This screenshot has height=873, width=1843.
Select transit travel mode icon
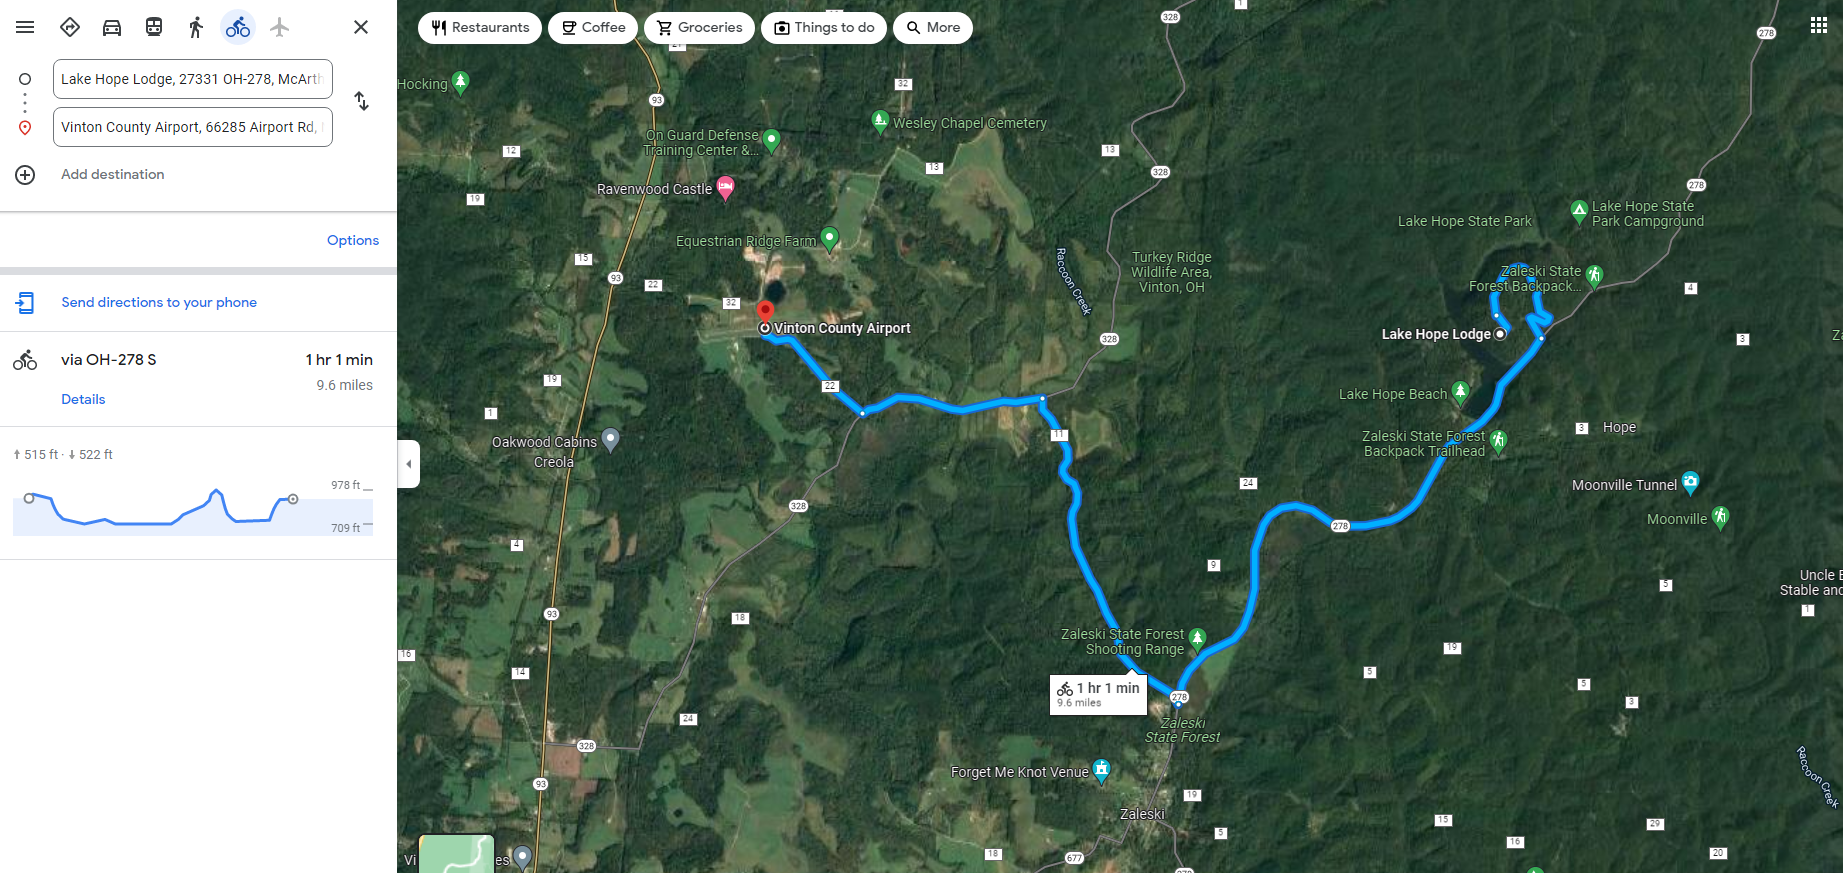(x=154, y=27)
